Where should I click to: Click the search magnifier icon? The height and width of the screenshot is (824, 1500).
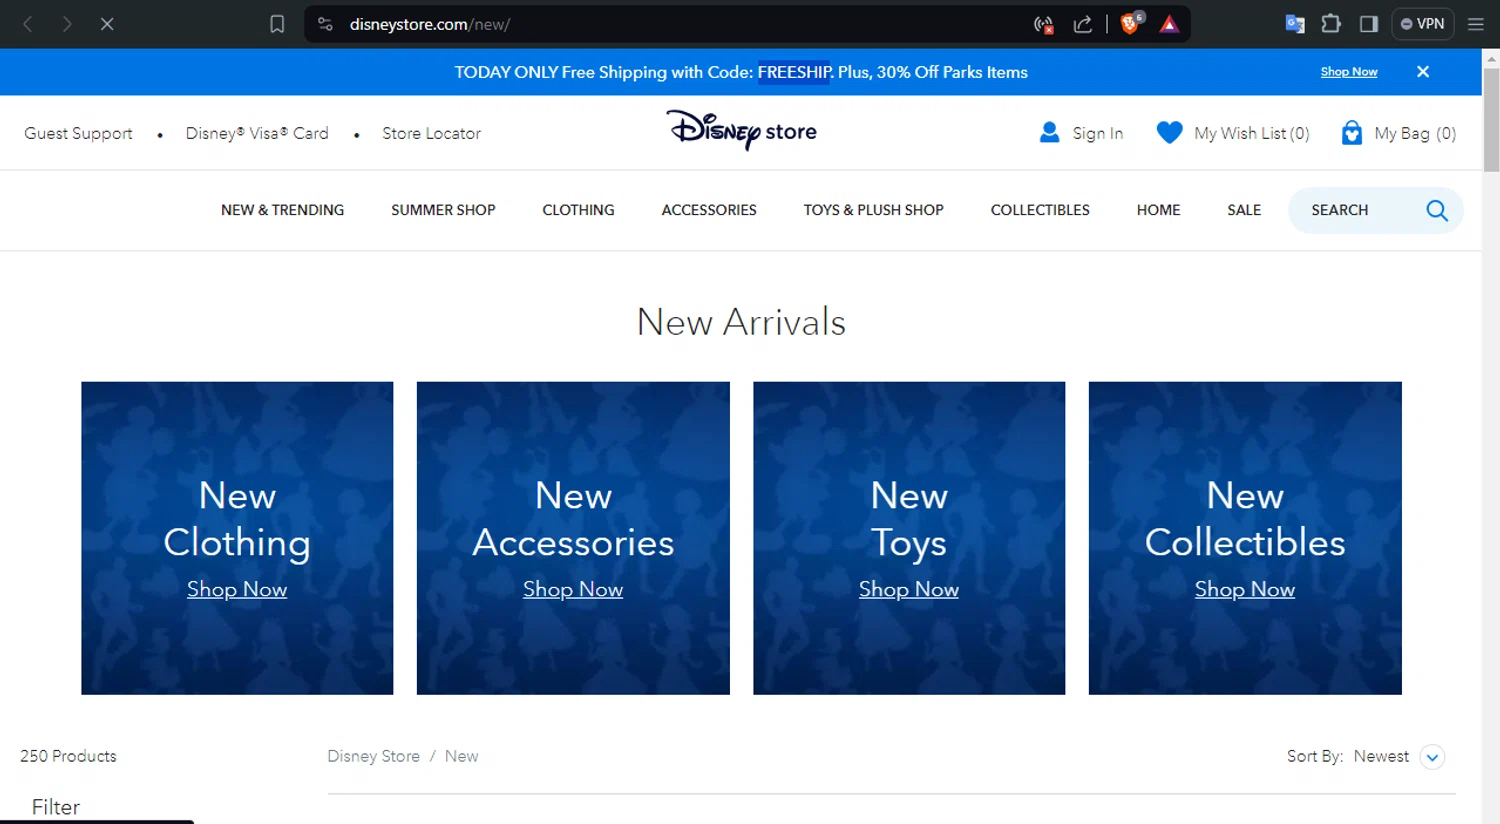(x=1437, y=210)
